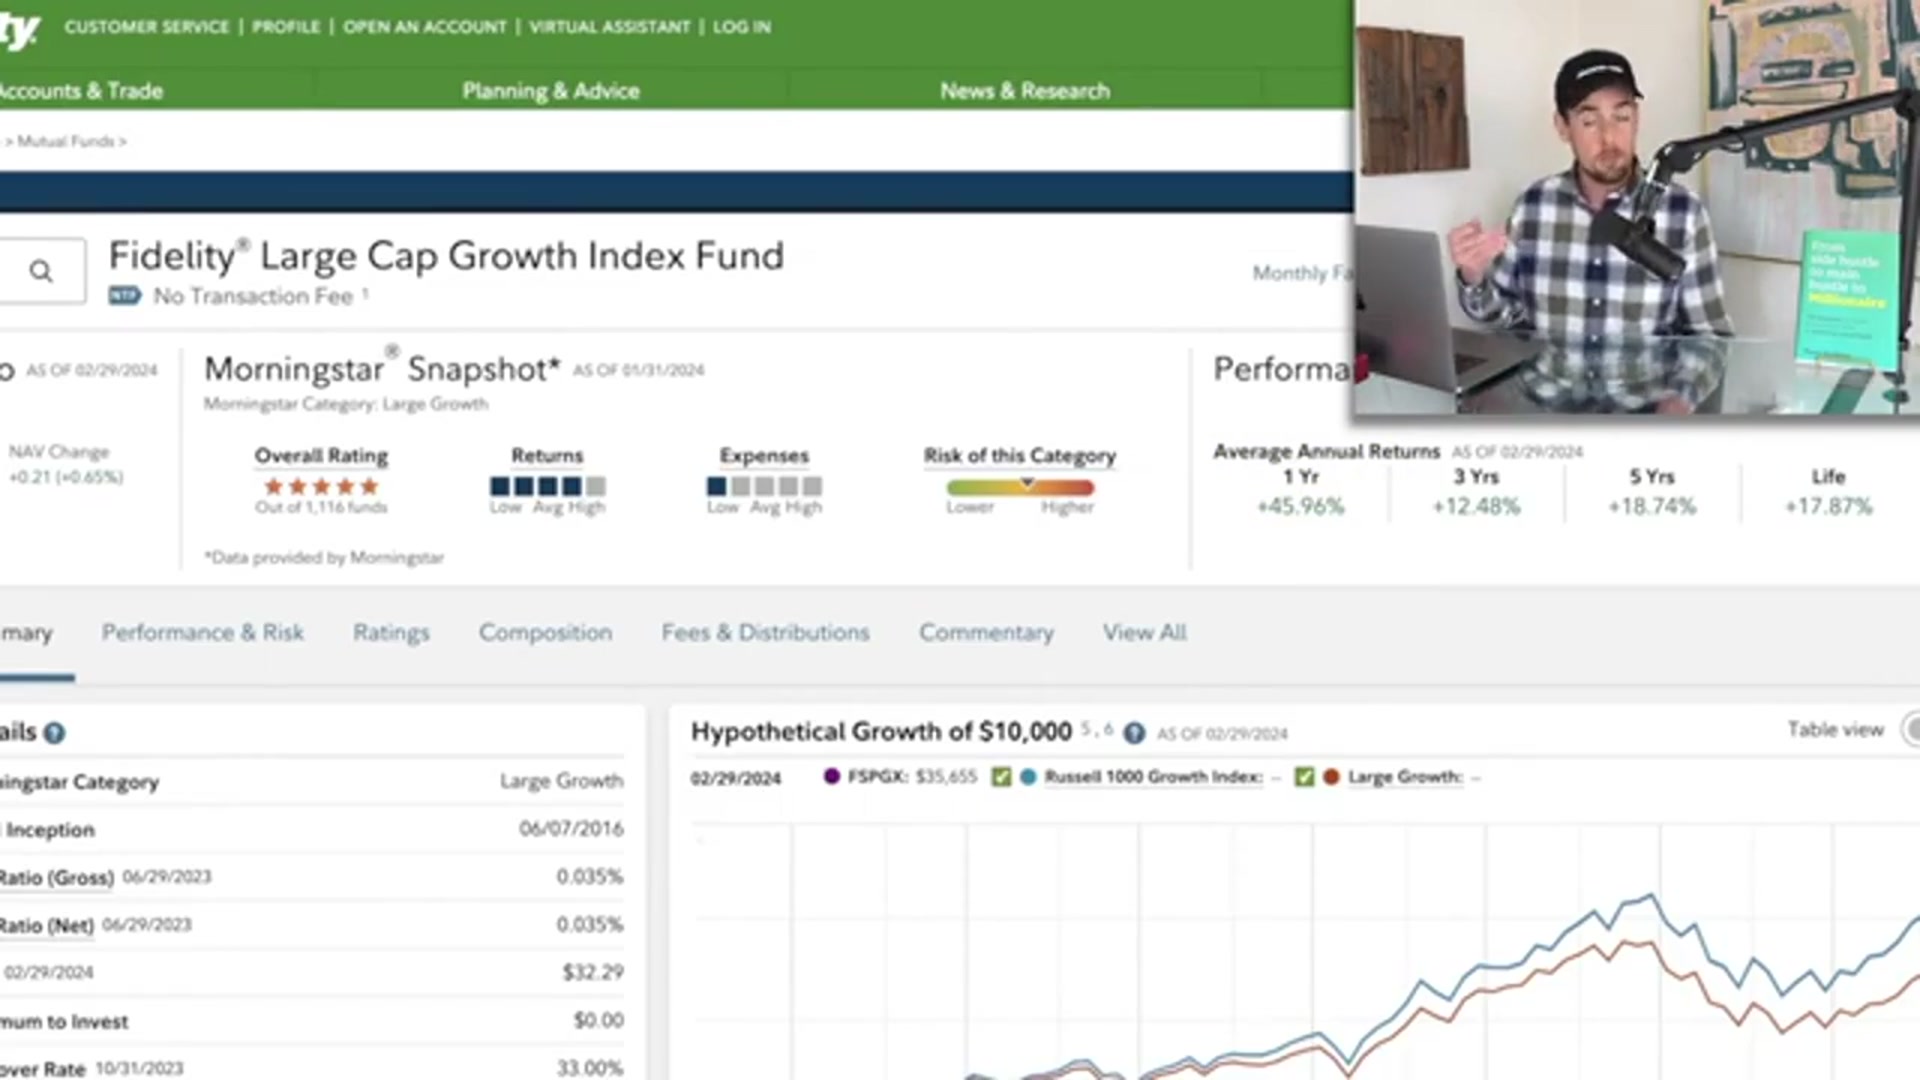Click the purple FSPGX legend dot
Image resolution: width=1920 pixels, height=1080 pixels.
[832, 776]
